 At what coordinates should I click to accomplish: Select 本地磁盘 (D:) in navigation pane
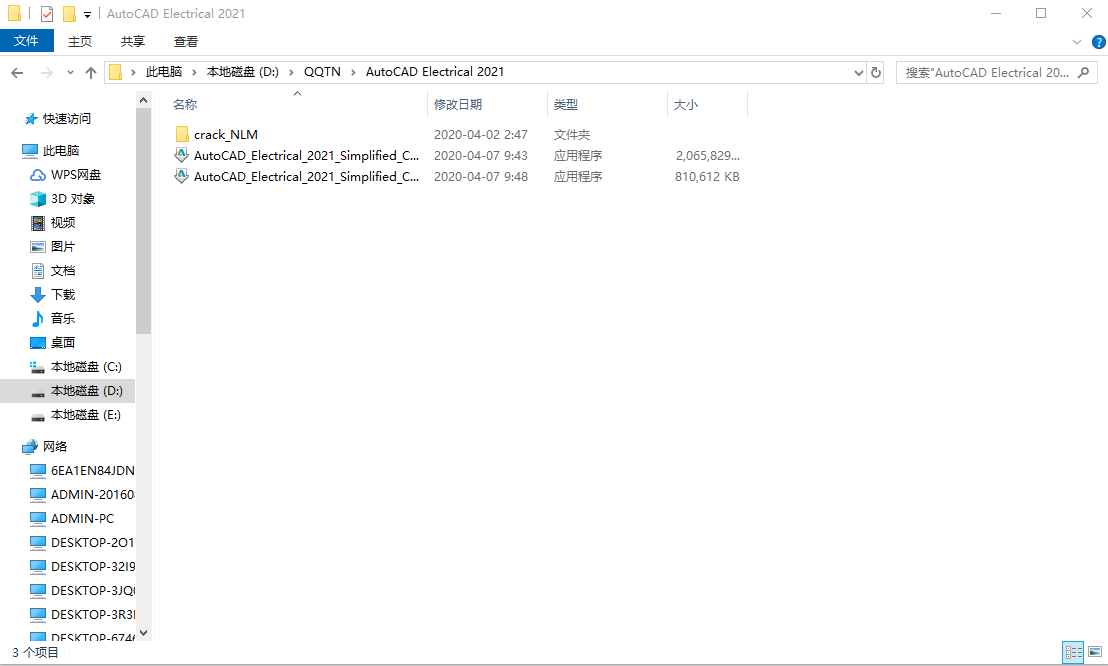coord(68,391)
